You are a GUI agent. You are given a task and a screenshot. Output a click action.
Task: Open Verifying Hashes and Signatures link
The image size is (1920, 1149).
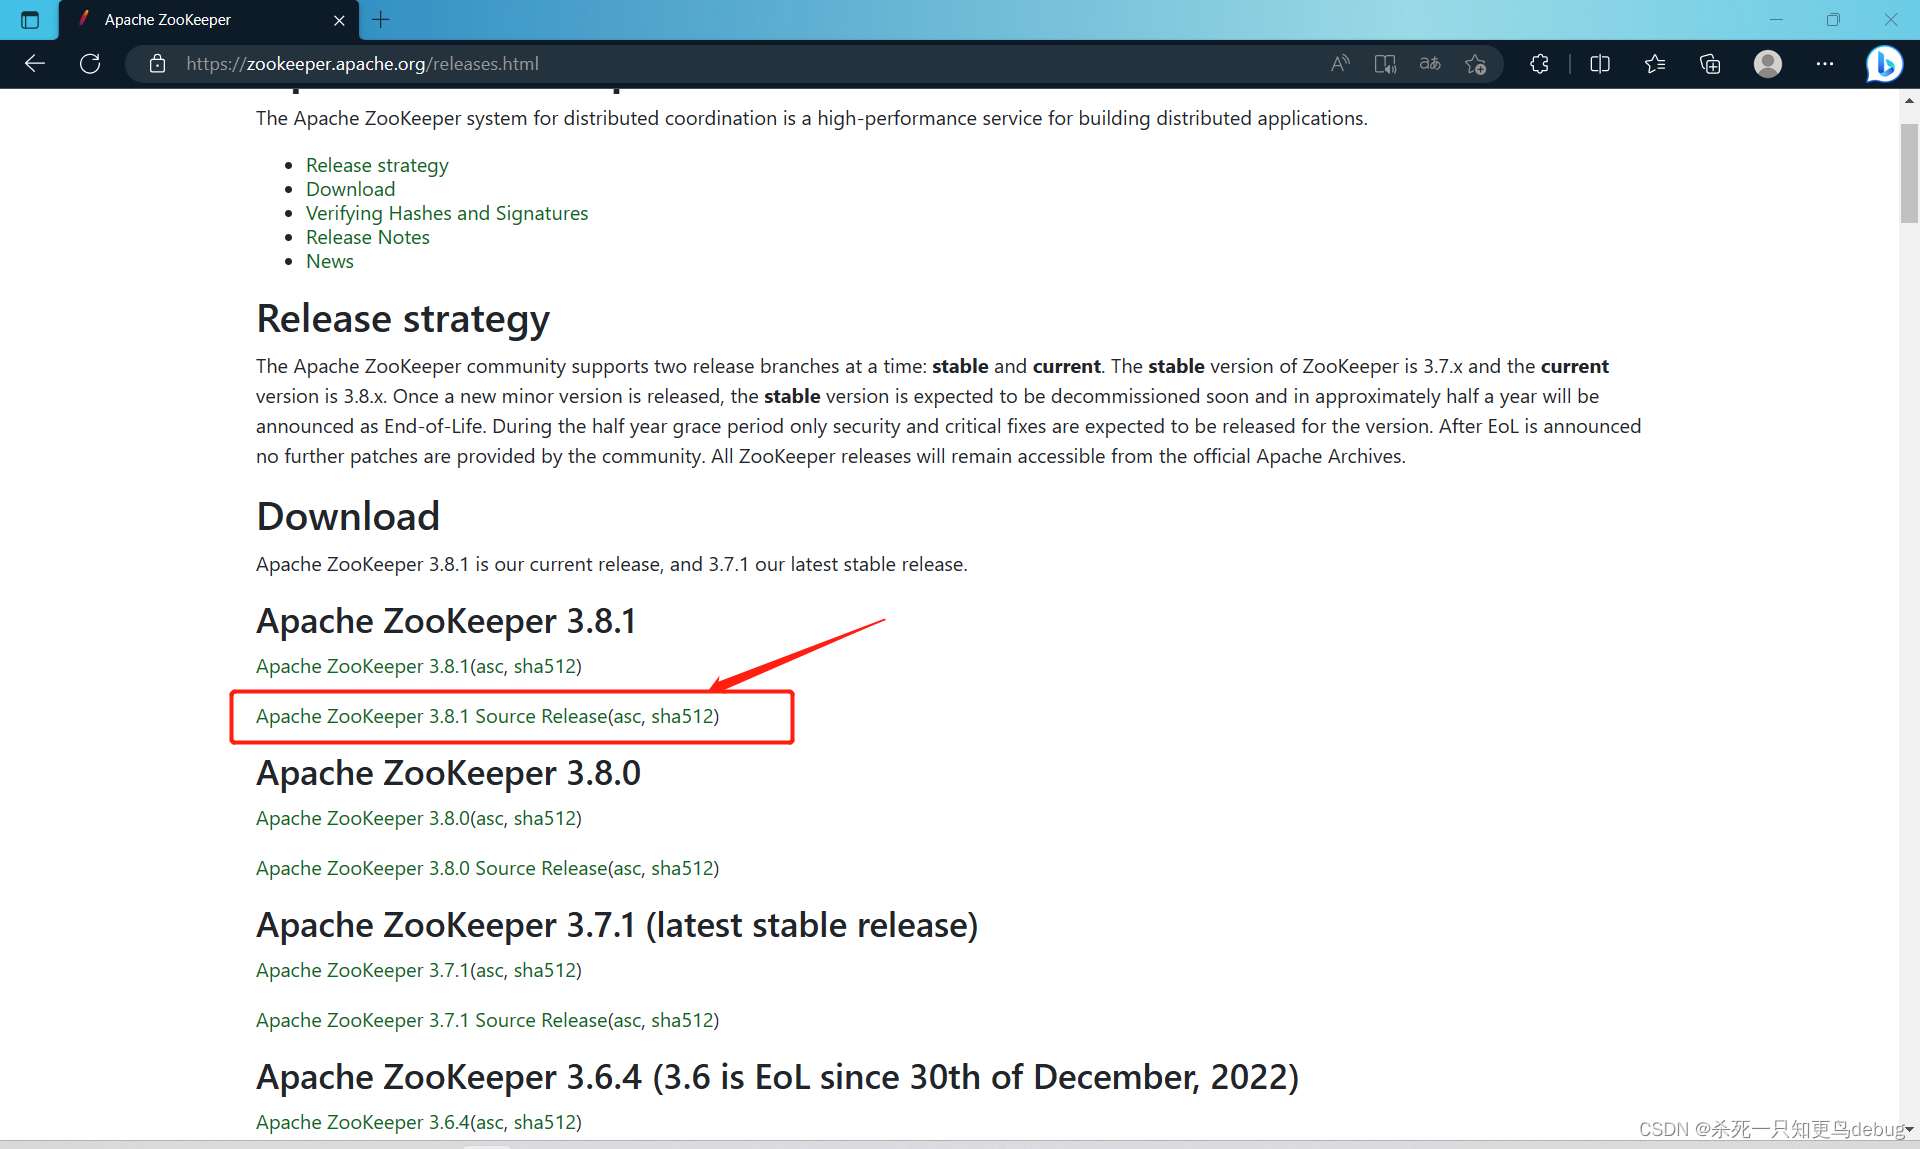click(447, 213)
